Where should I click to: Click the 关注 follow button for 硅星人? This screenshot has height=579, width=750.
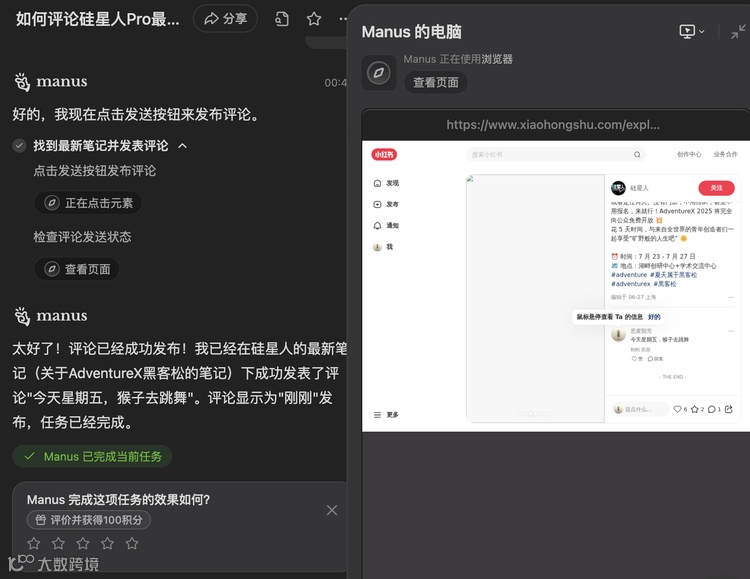click(716, 188)
